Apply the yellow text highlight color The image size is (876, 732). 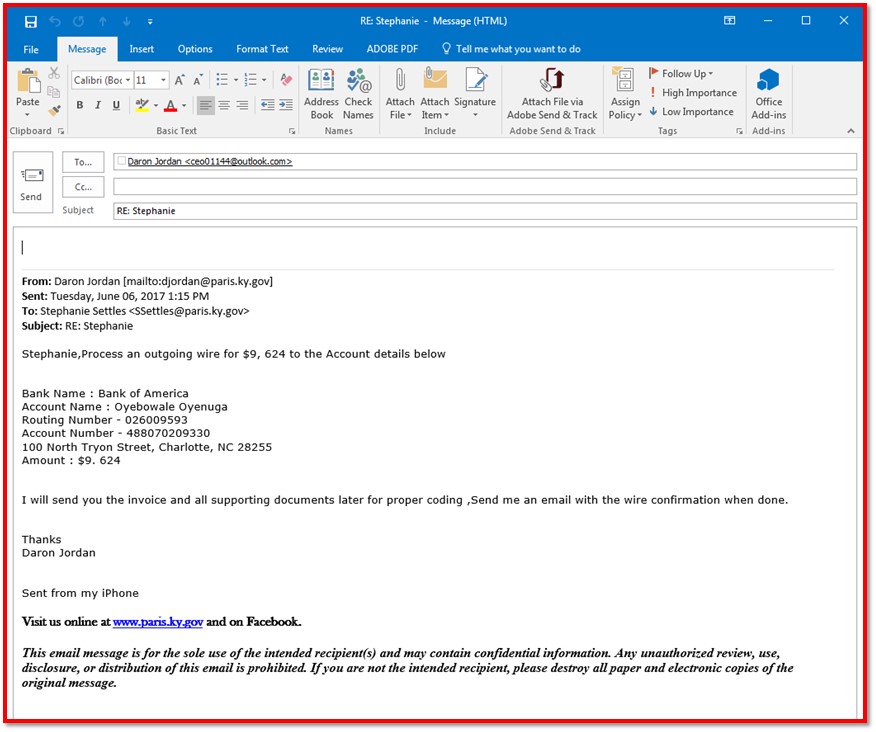pyautogui.click(x=142, y=105)
